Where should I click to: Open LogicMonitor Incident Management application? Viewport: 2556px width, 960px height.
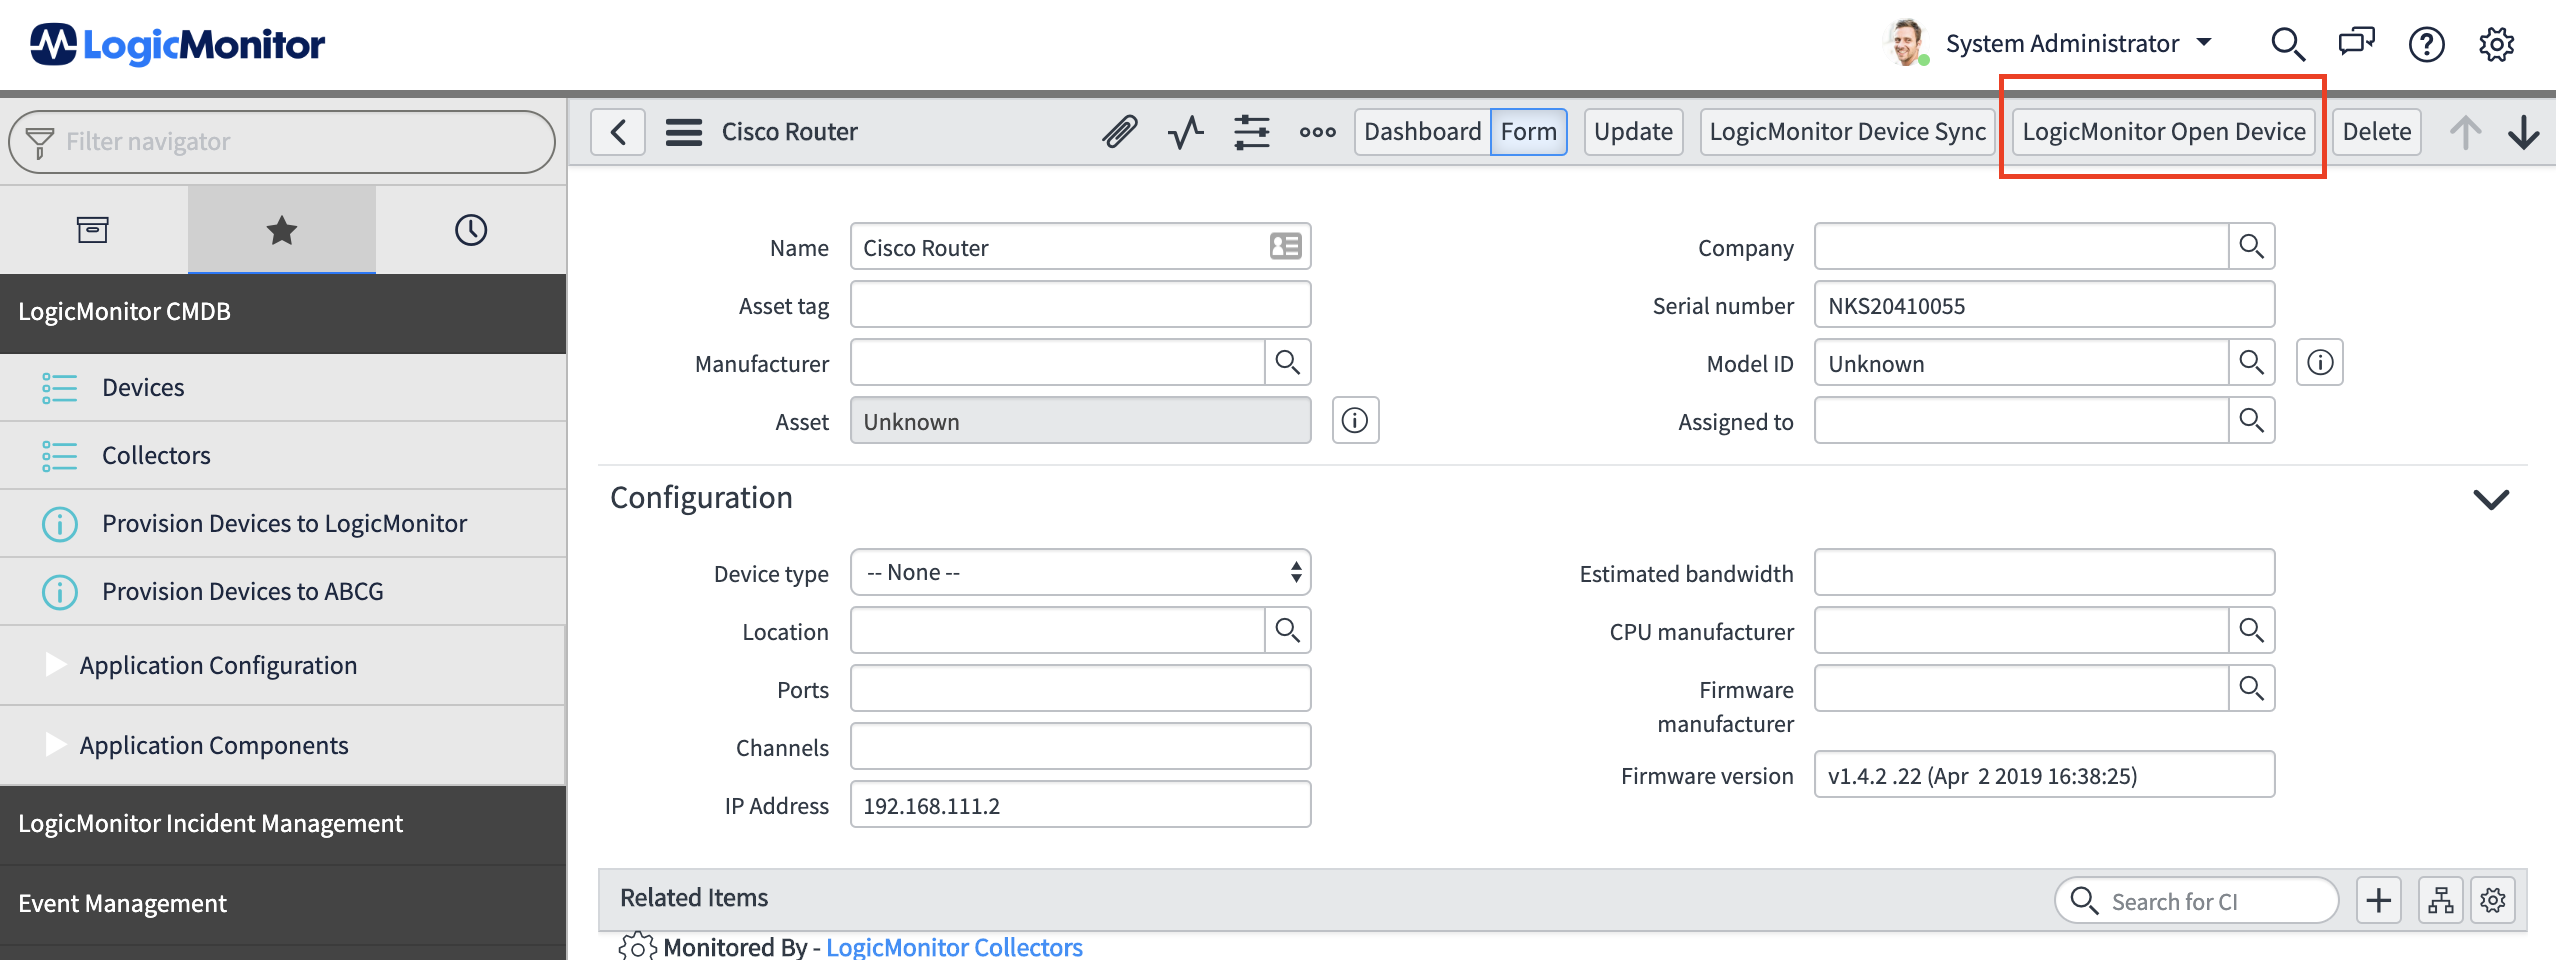click(283, 824)
